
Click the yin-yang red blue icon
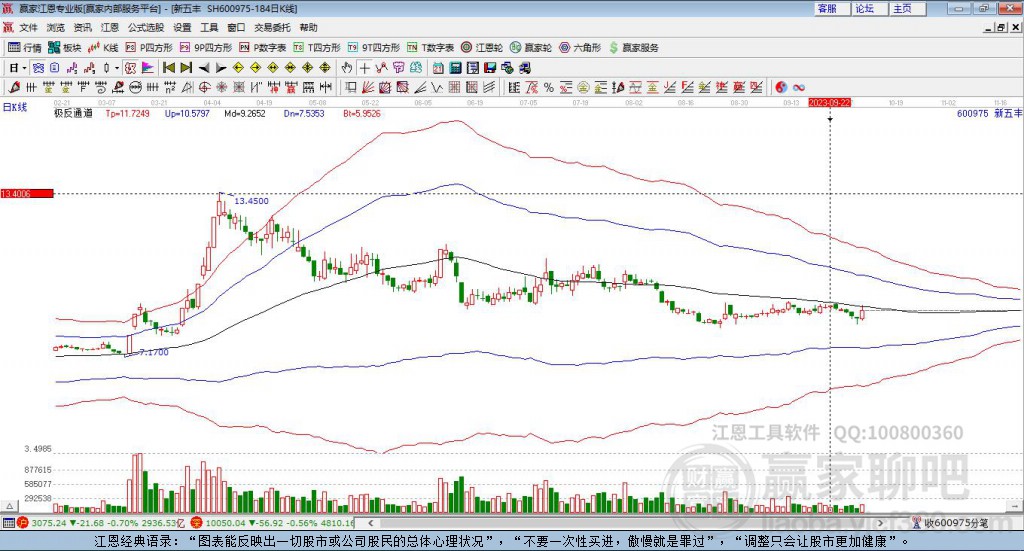click(781, 87)
